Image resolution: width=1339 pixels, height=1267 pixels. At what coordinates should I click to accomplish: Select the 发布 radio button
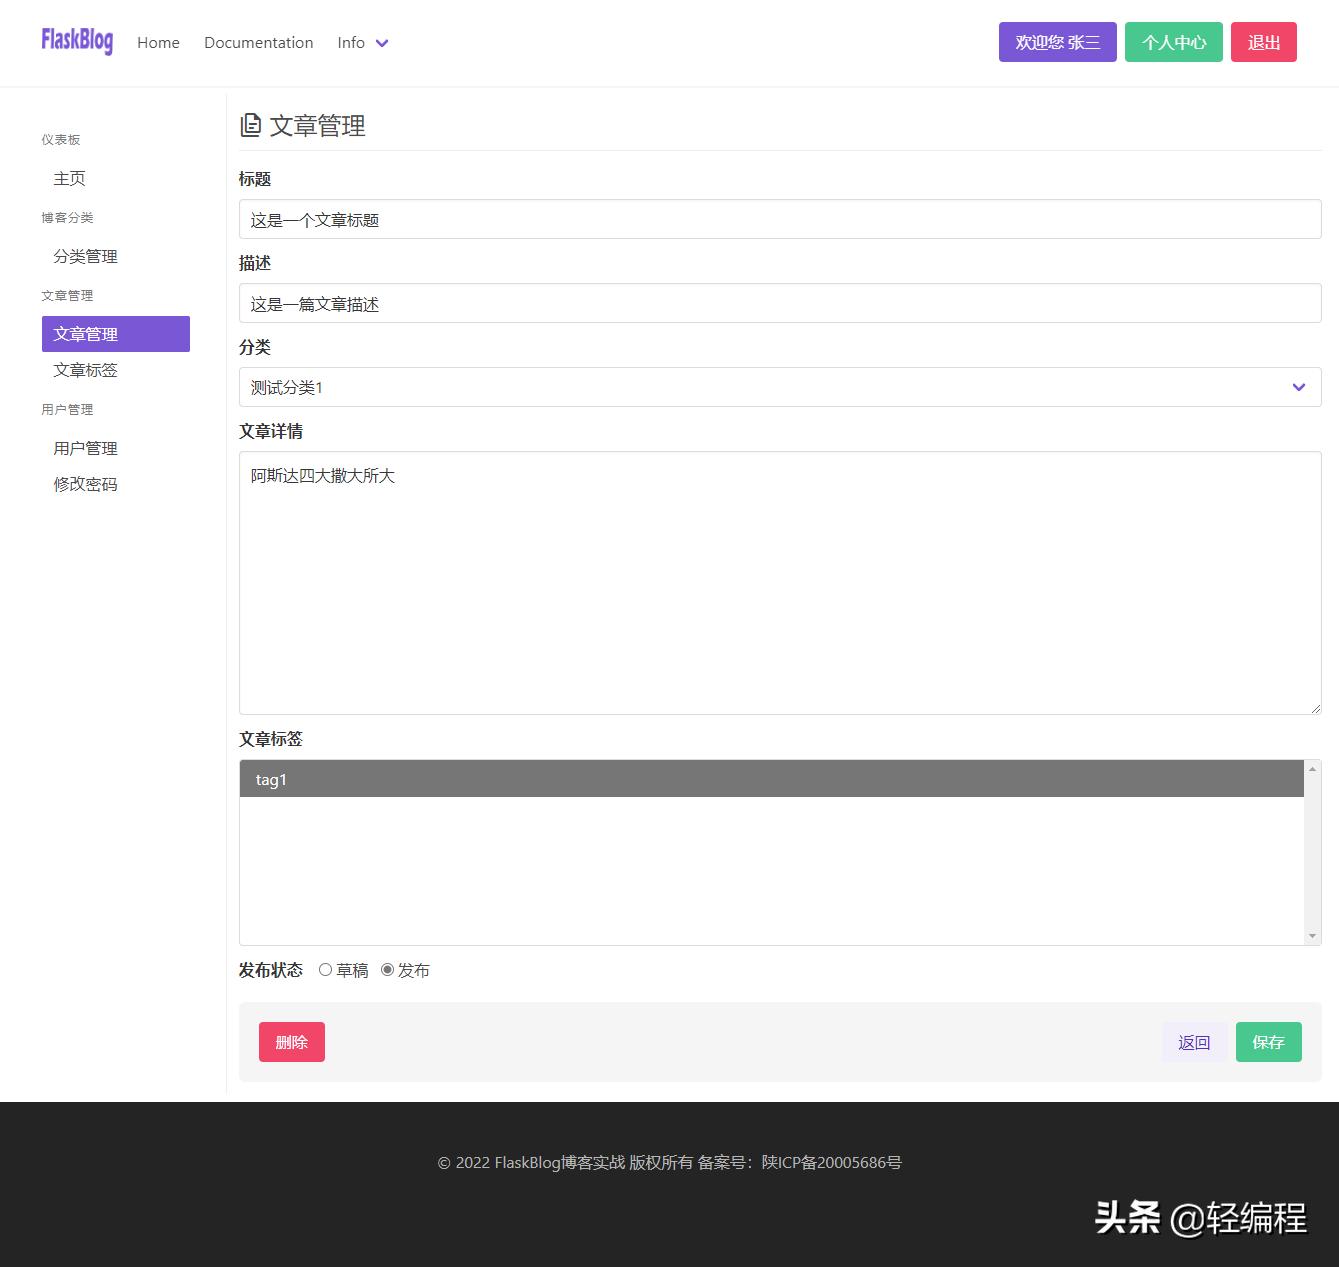coord(388,969)
